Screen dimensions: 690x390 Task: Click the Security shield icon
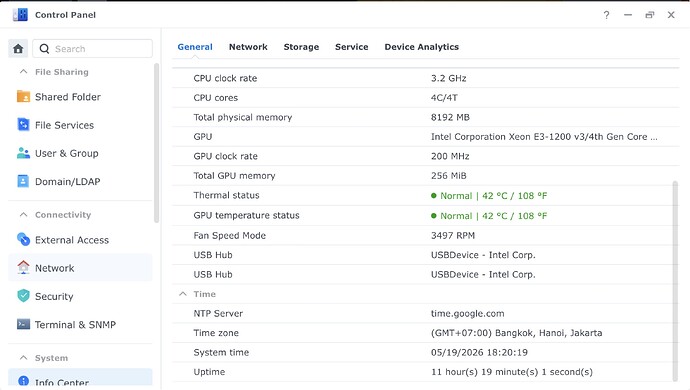23,296
